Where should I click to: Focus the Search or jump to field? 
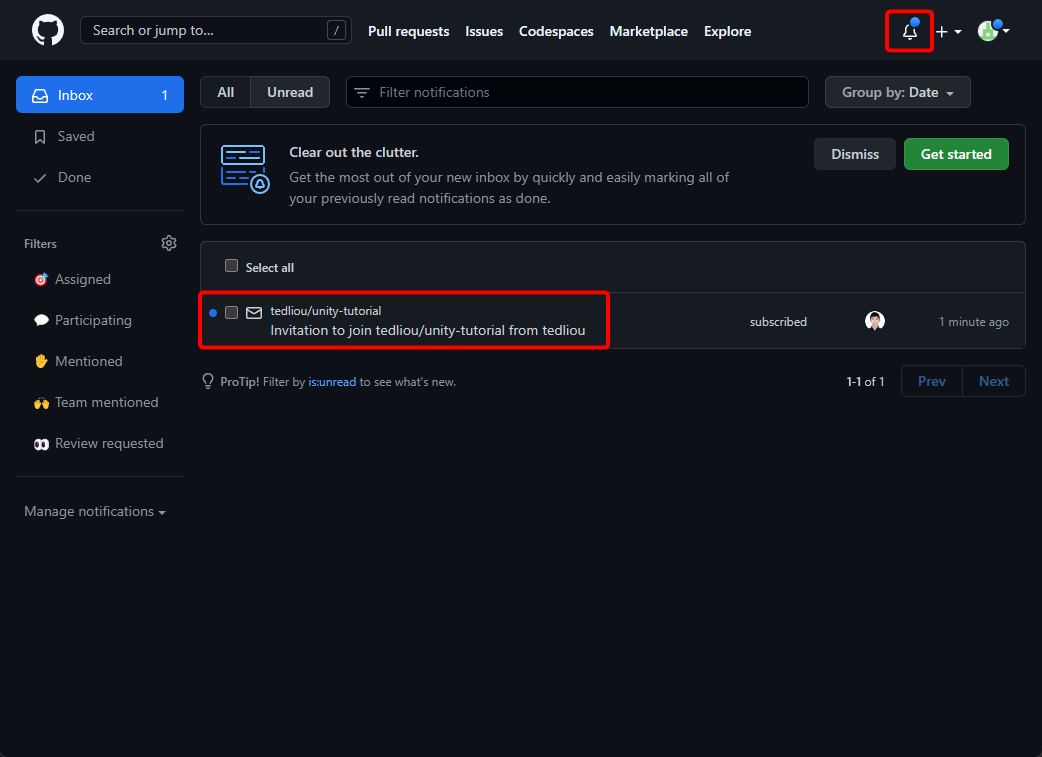click(215, 31)
